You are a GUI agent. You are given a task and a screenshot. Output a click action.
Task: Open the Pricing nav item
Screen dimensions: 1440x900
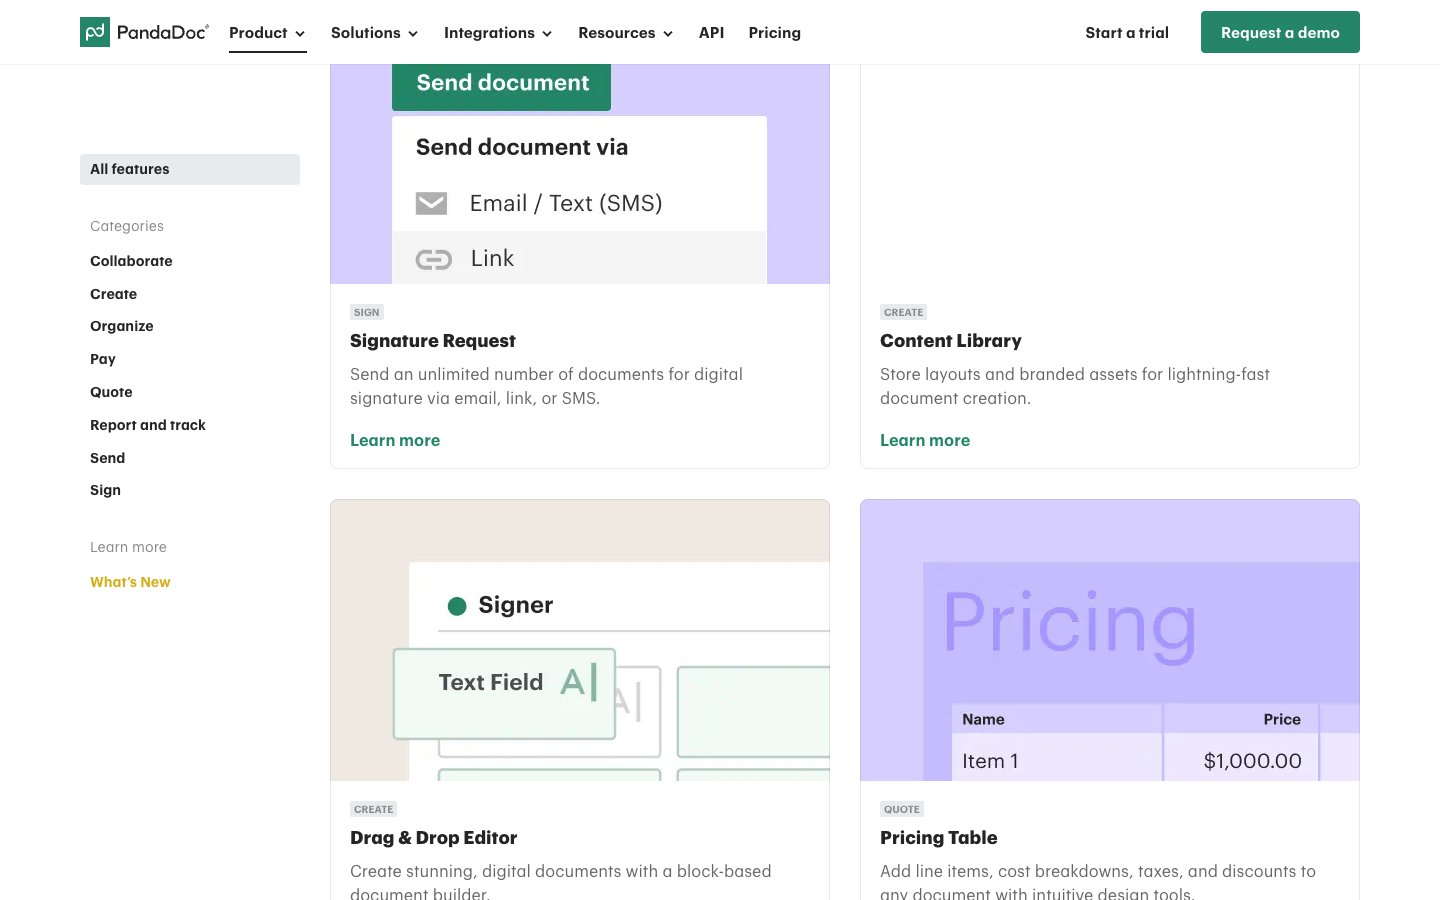click(774, 33)
